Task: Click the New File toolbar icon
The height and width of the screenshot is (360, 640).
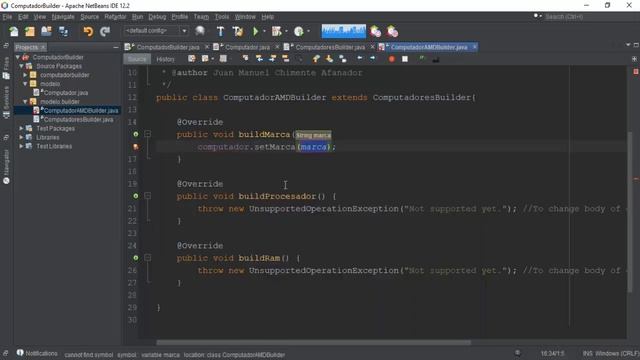Action: [x=13, y=31]
